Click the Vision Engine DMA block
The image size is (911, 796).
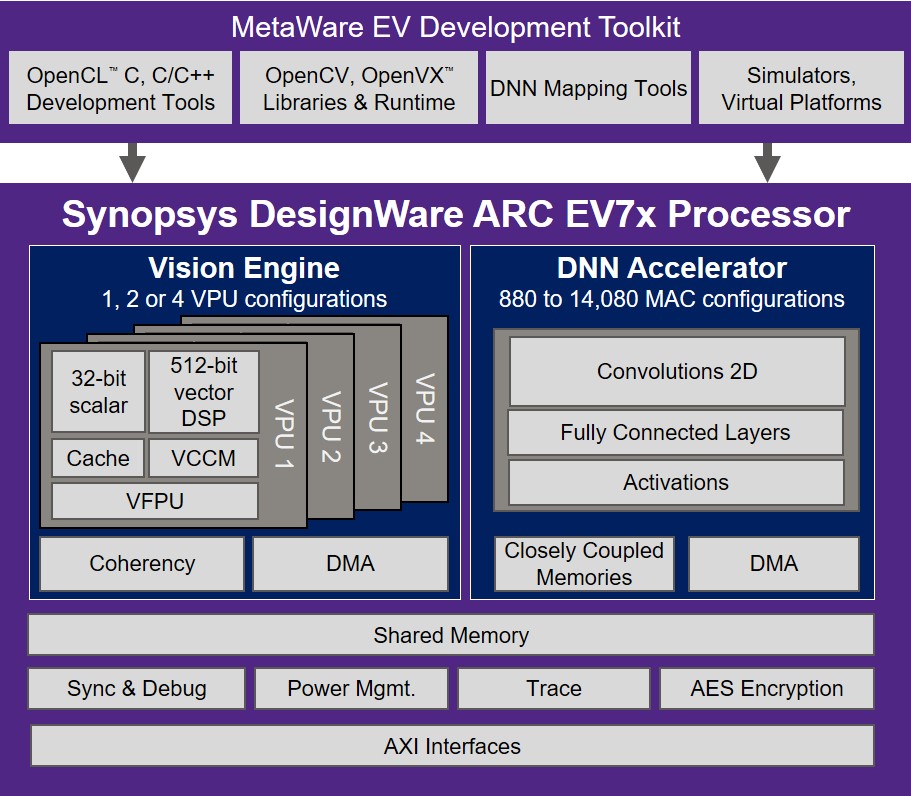pyautogui.click(x=350, y=564)
